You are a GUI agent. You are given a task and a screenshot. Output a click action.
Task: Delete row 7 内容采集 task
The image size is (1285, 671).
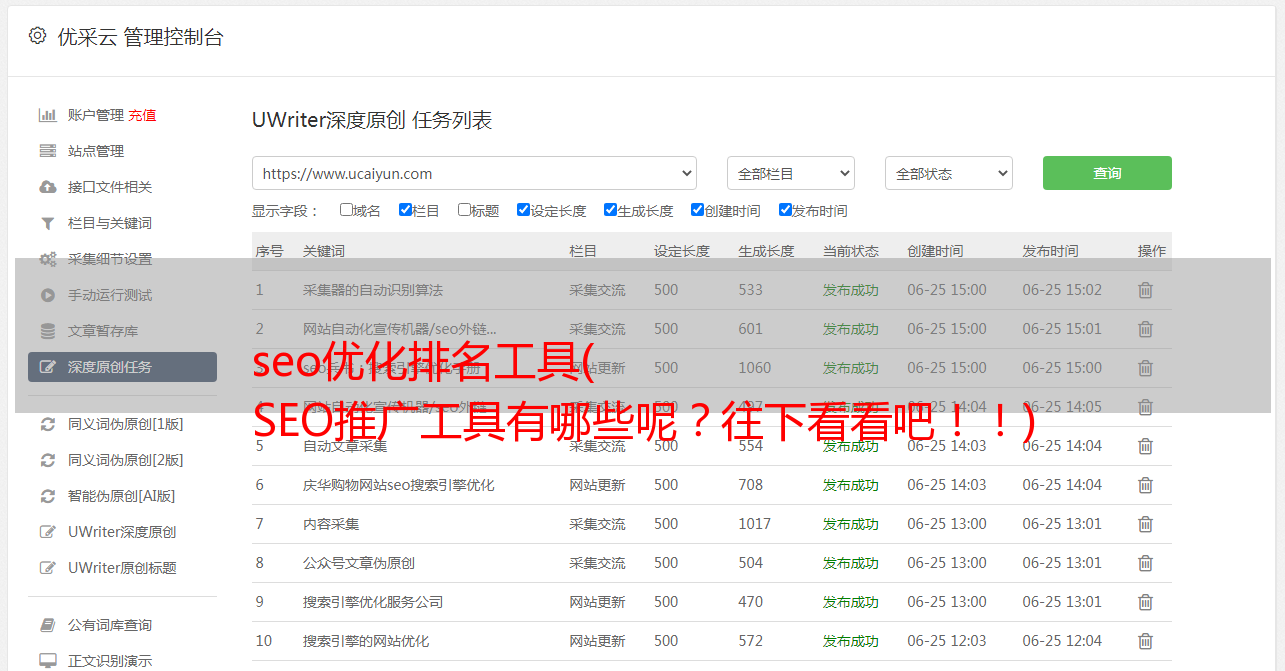pyautogui.click(x=1146, y=524)
